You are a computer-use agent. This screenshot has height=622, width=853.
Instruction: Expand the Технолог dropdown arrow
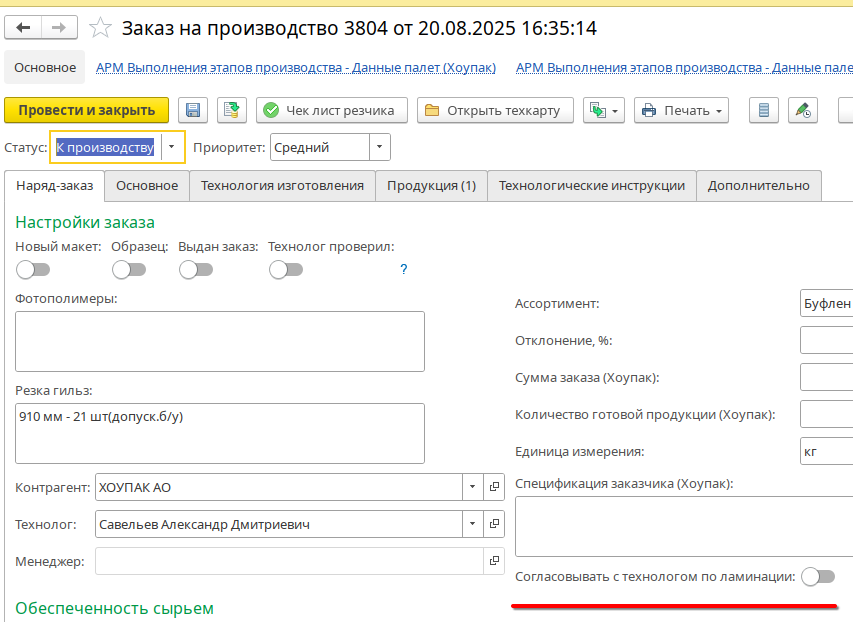[471, 524]
